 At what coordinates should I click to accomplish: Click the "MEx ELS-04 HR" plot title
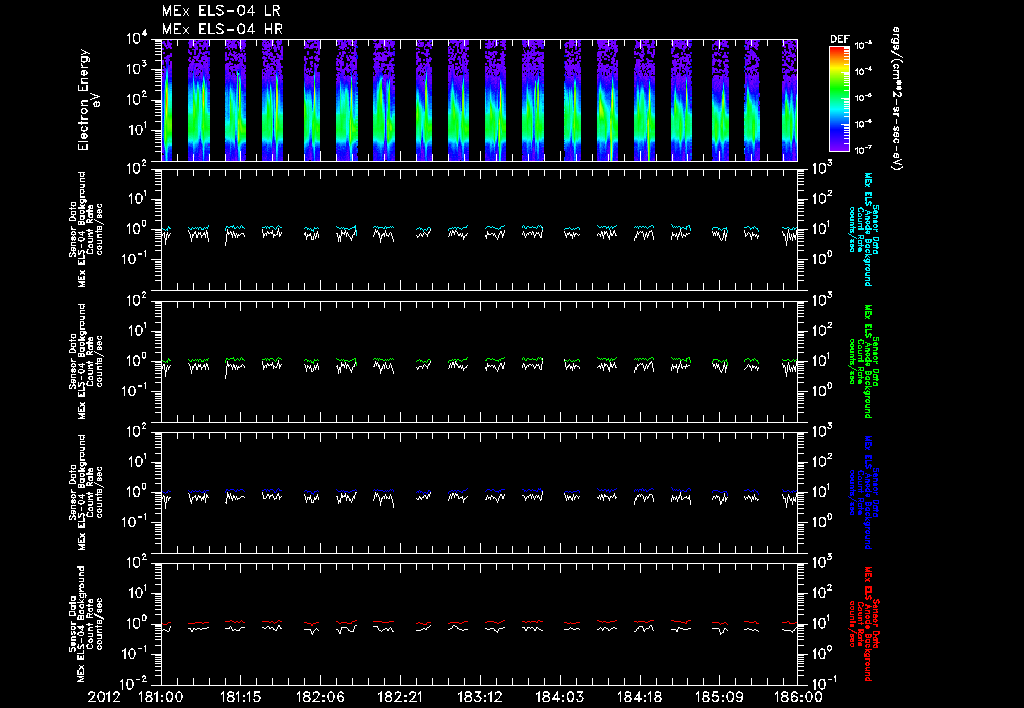pyautogui.click(x=222, y=29)
